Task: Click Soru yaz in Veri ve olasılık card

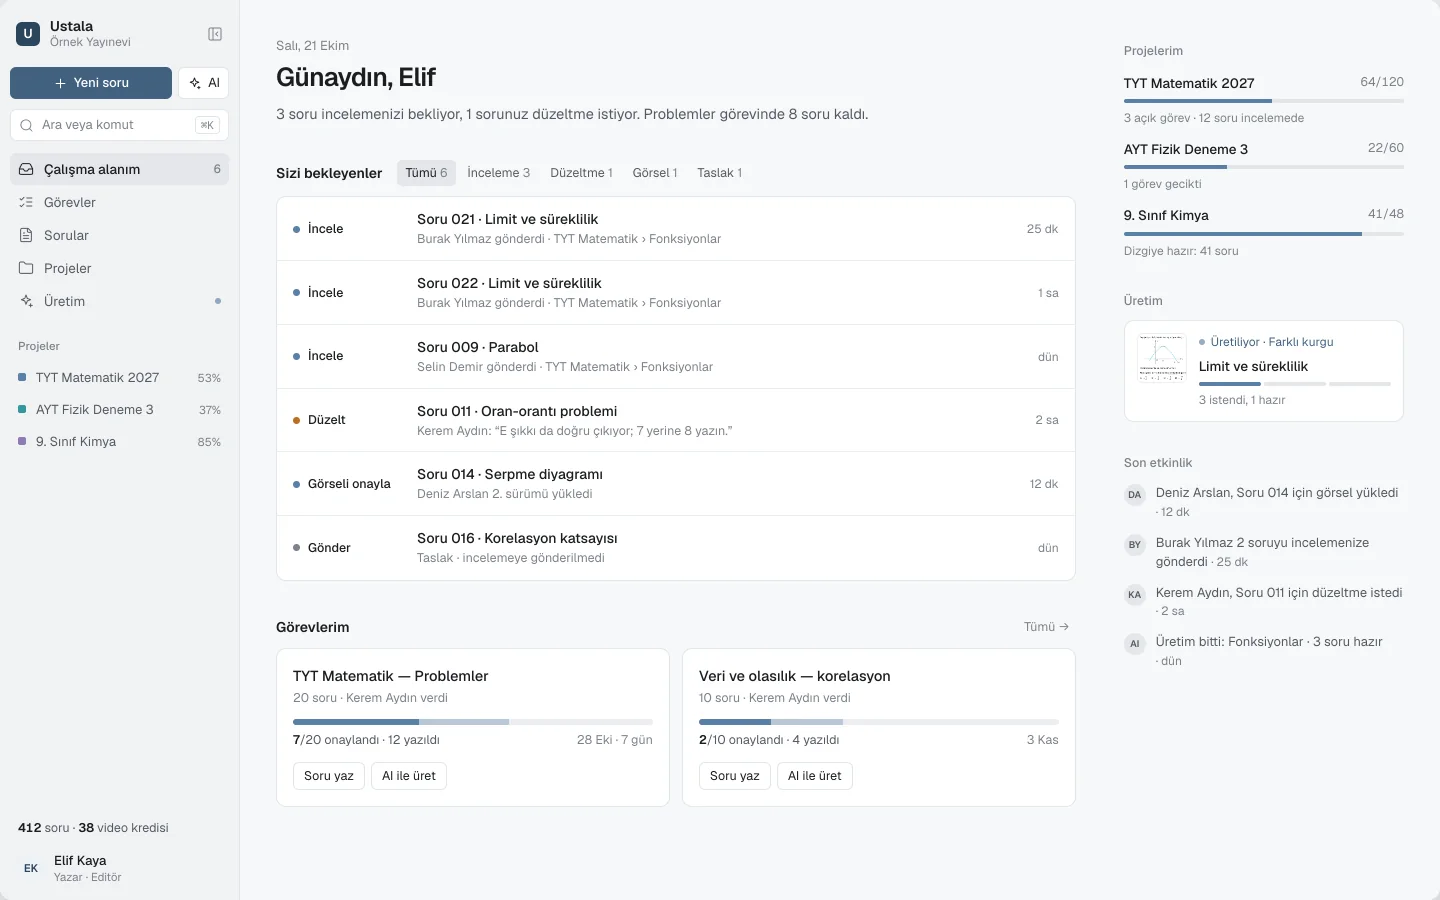Action: [735, 776]
